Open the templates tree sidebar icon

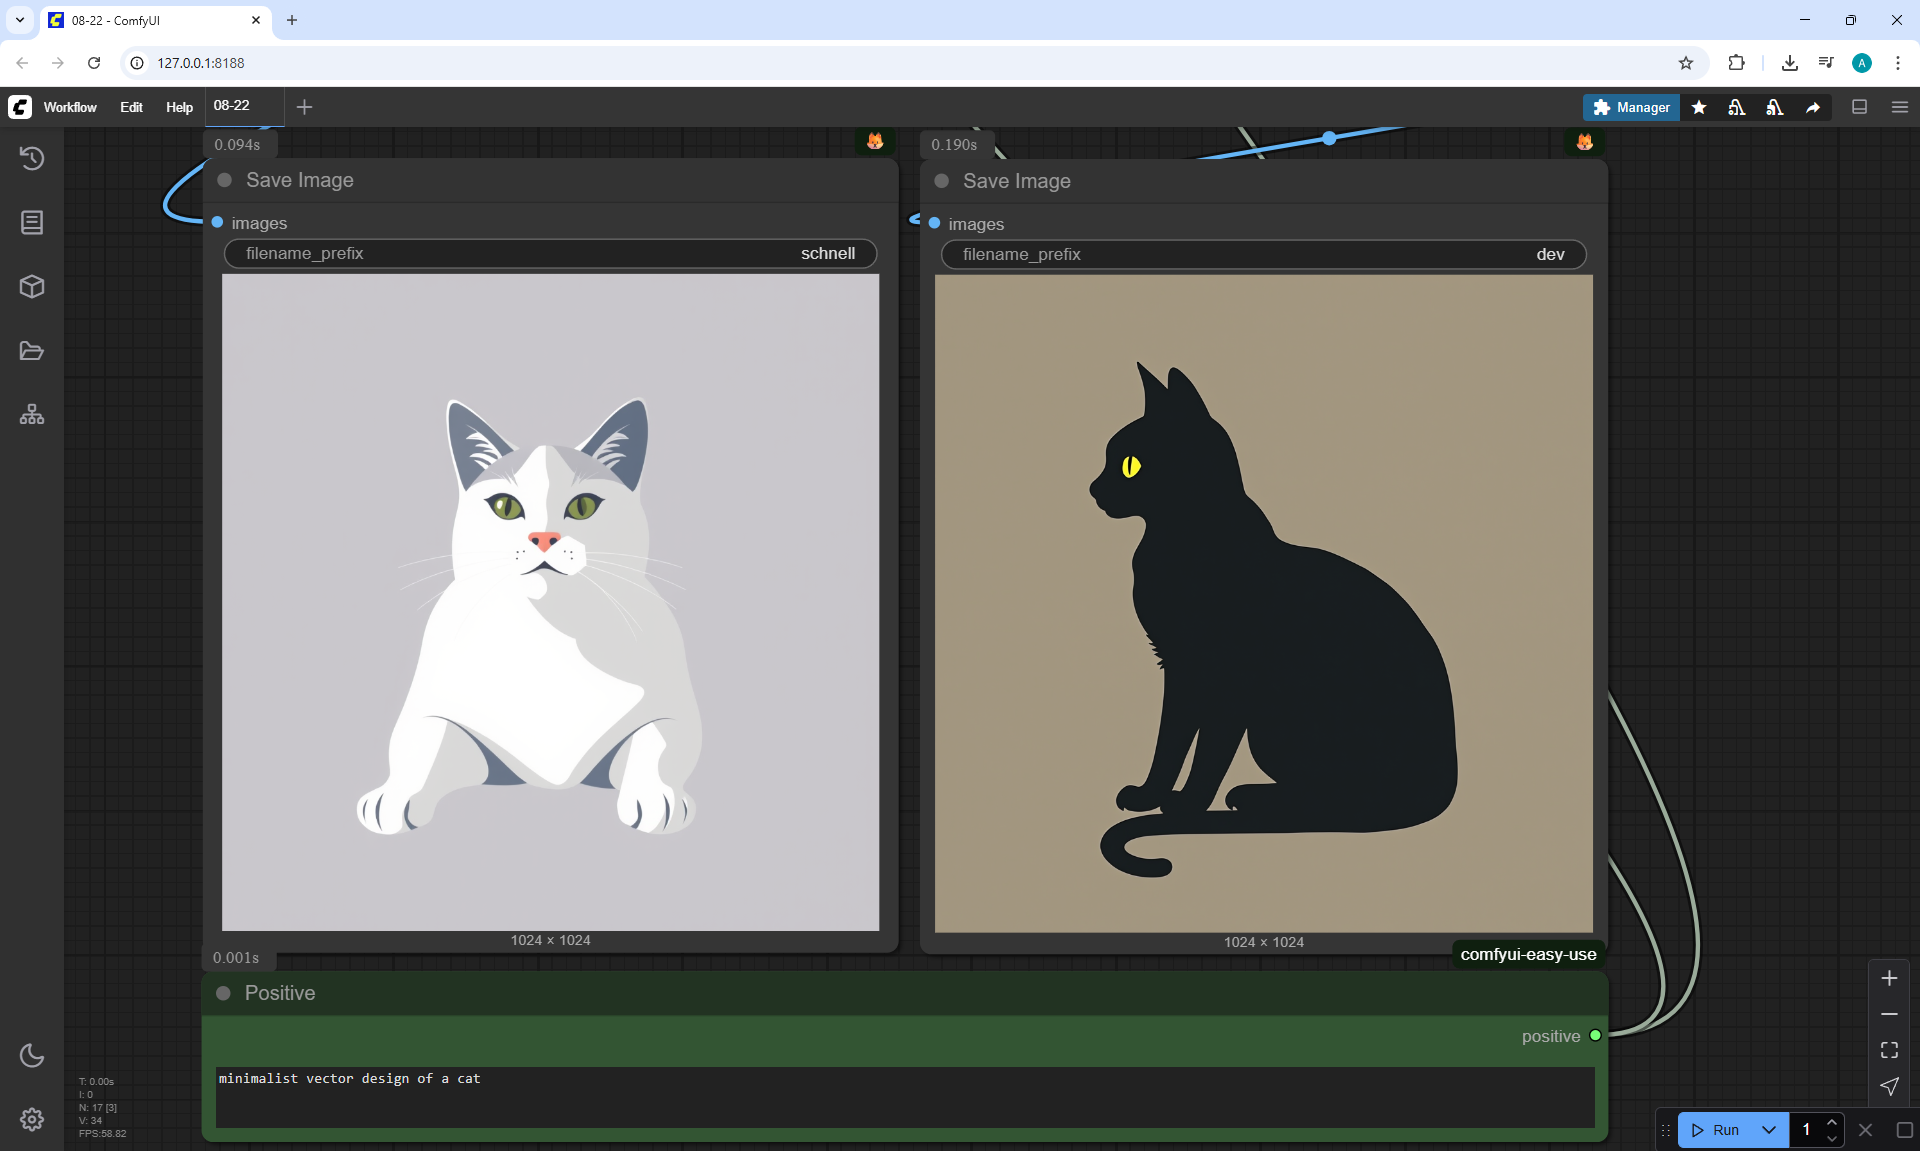pyautogui.click(x=32, y=415)
